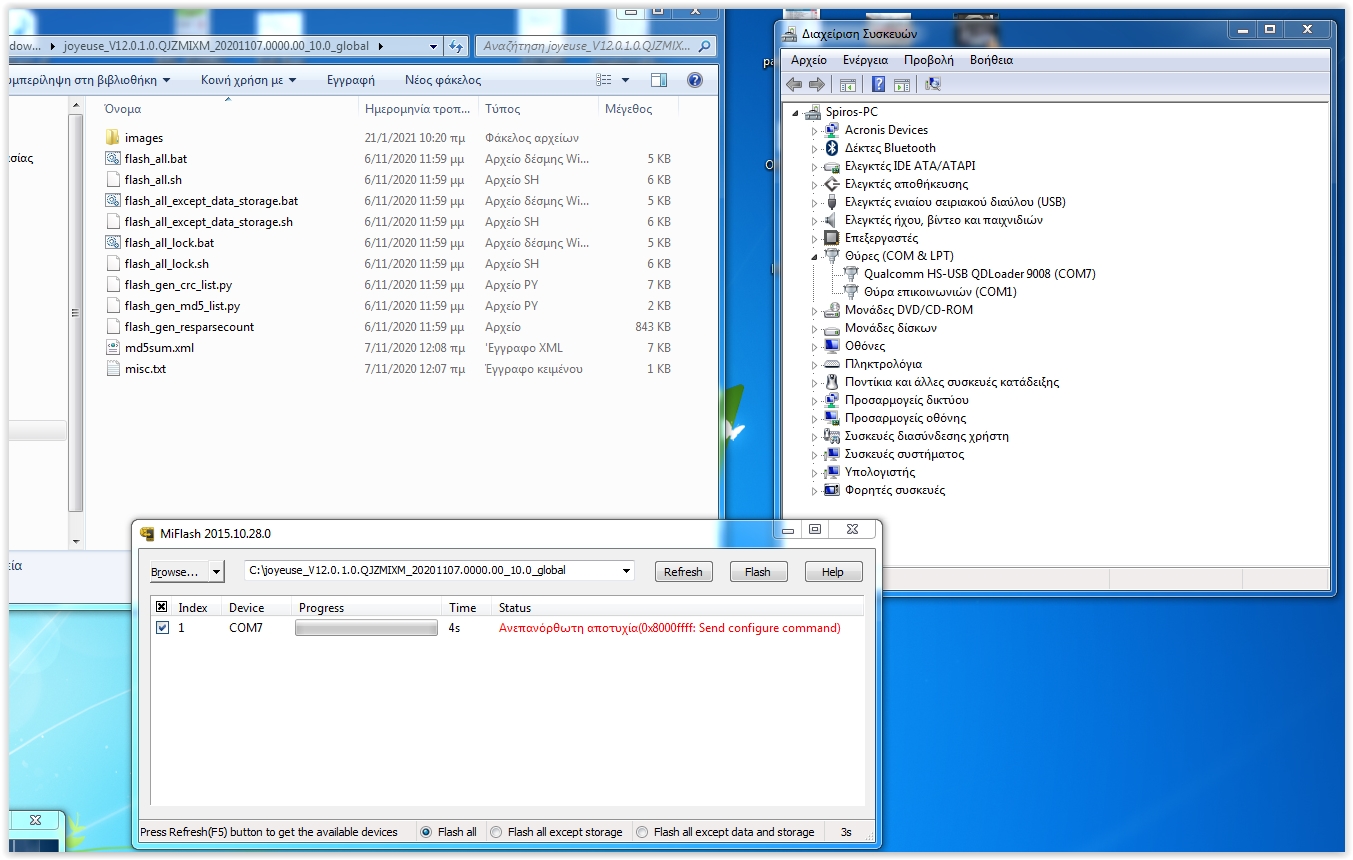Screen dimensions: 1353x860
Task: Expand the disk drives (Μονάδες δίσκων) node
Action: point(814,328)
